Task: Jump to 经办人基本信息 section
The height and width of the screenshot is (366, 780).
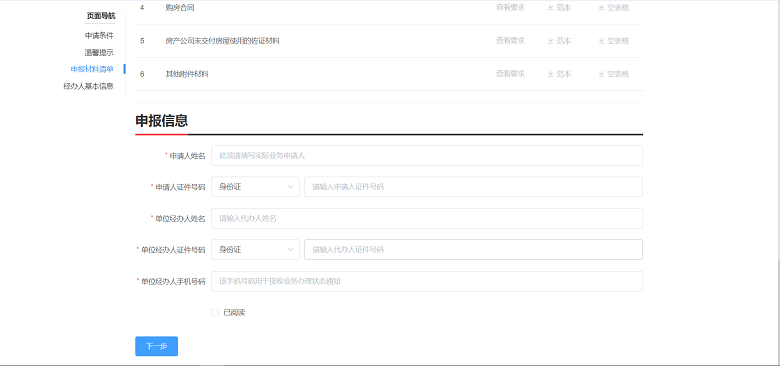Action: [x=89, y=86]
